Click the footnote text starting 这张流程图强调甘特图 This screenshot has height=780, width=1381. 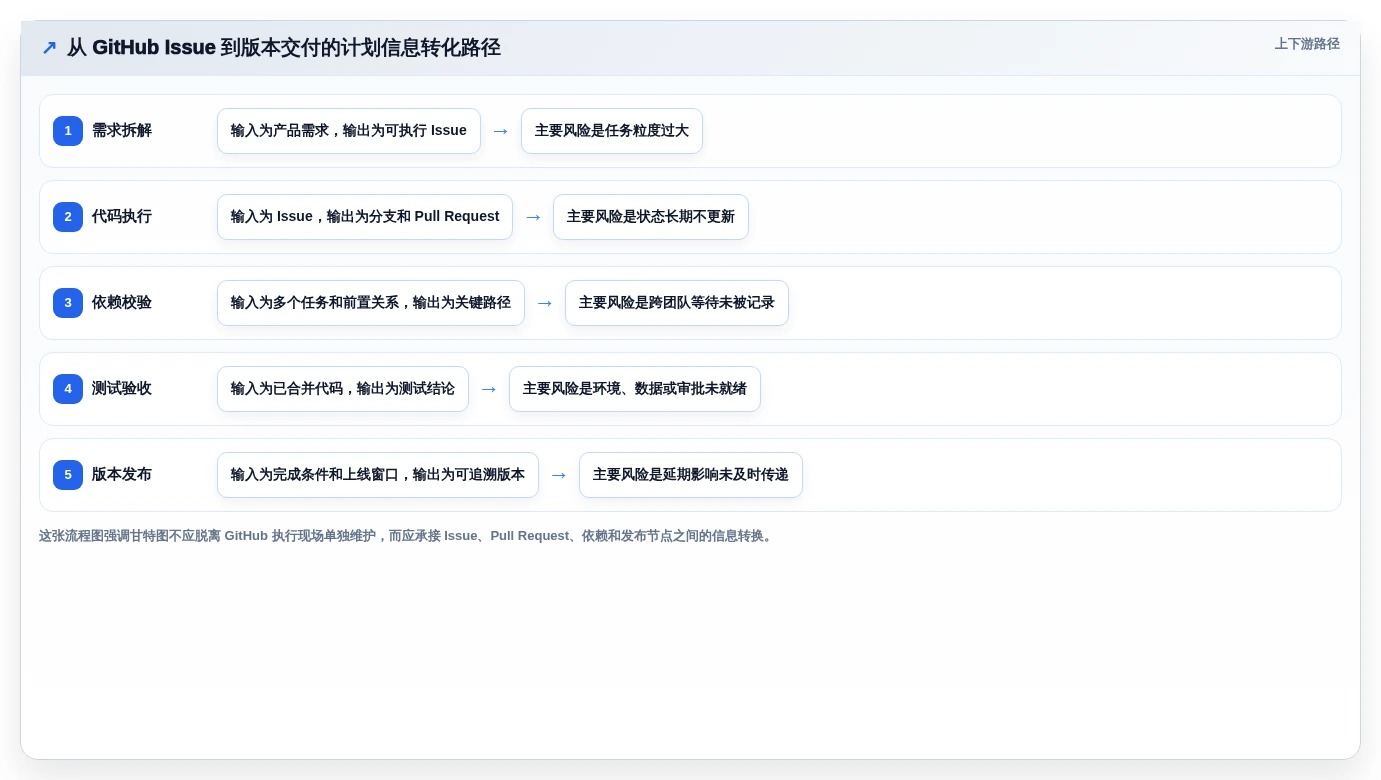tap(407, 536)
